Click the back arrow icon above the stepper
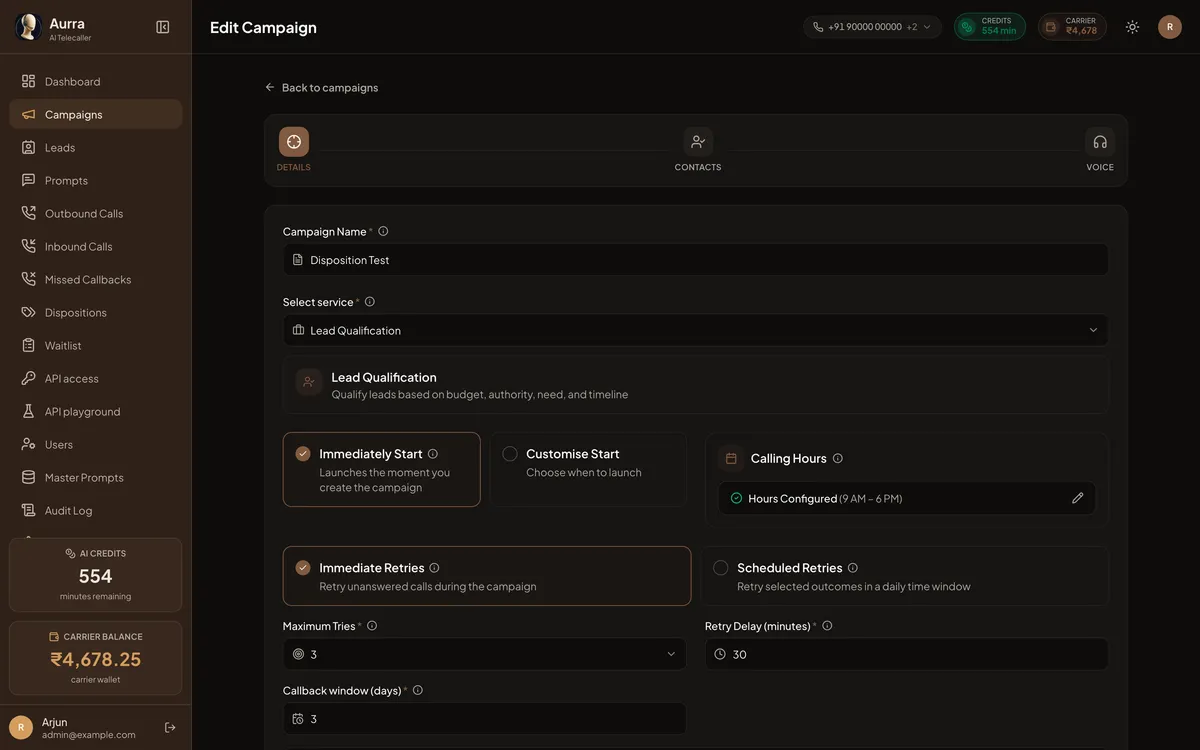The width and height of the screenshot is (1200, 750). pyautogui.click(x=270, y=87)
